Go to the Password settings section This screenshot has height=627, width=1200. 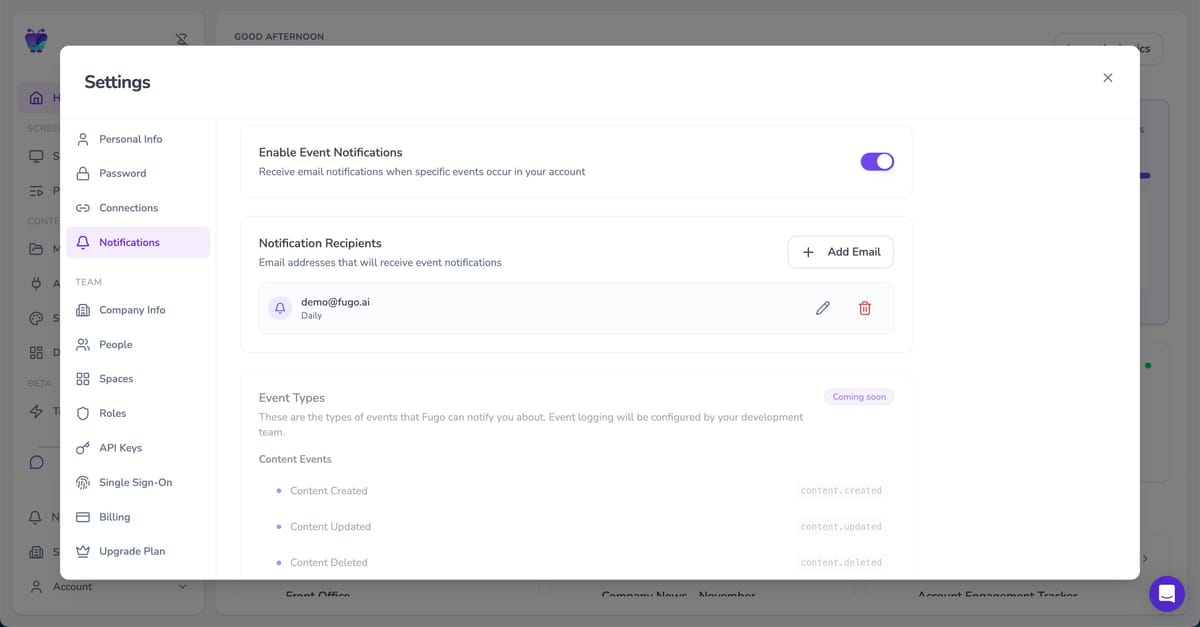[138, 173]
